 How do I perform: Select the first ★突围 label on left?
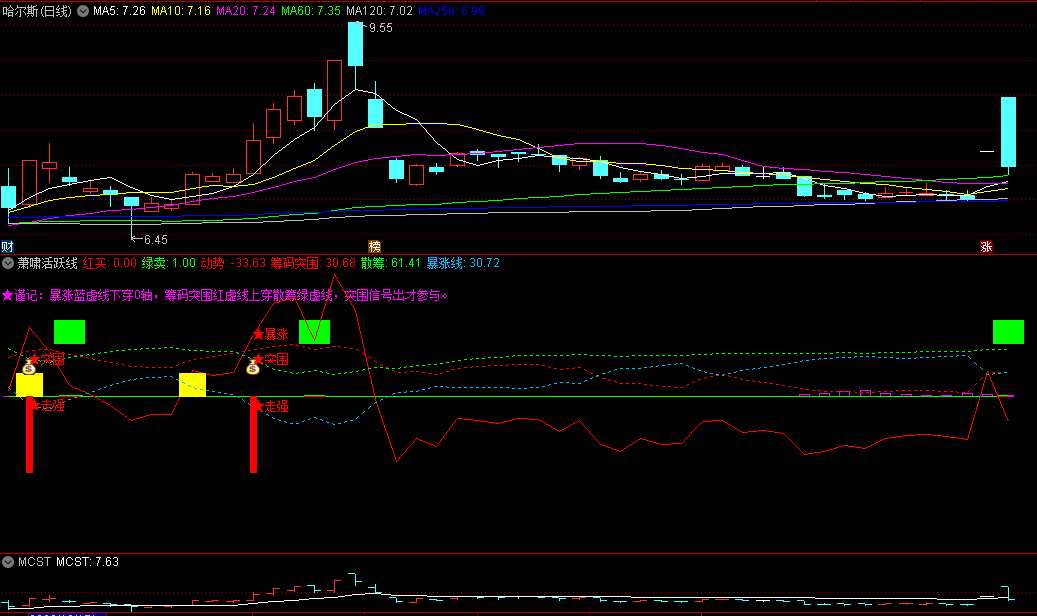point(47,359)
